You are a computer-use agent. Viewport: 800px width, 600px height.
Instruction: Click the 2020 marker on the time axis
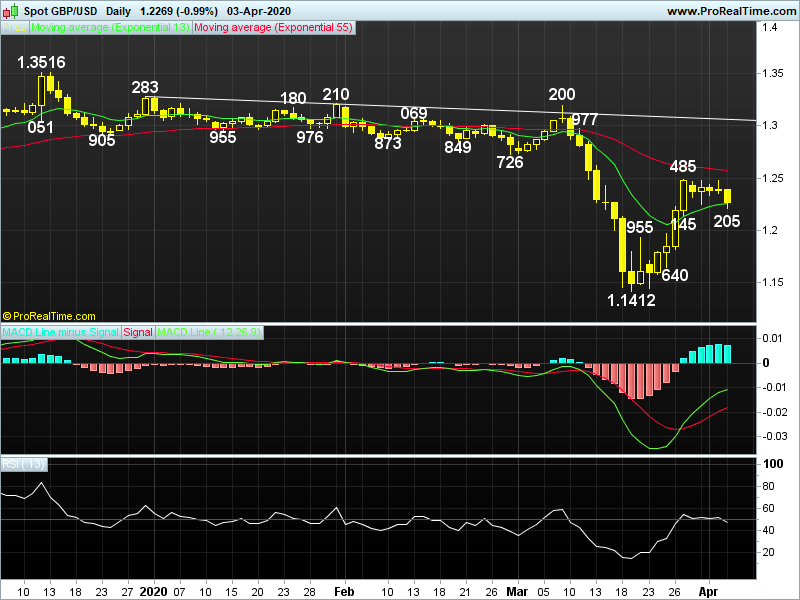(x=152, y=592)
